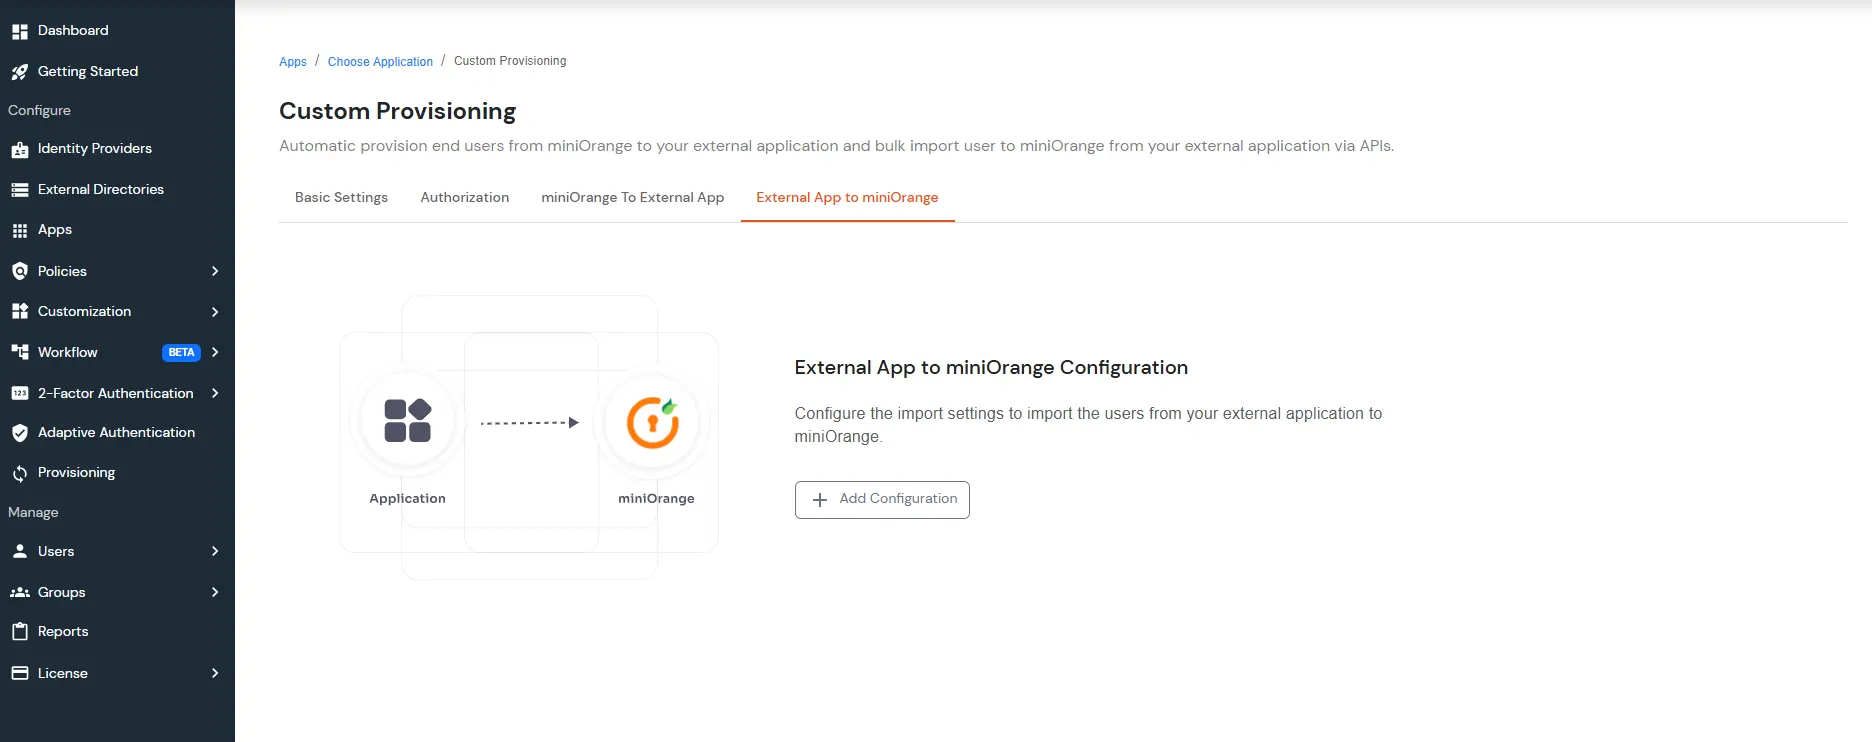Click the Add Configuration button
The image size is (1872, 742).
tap(882, 500)
